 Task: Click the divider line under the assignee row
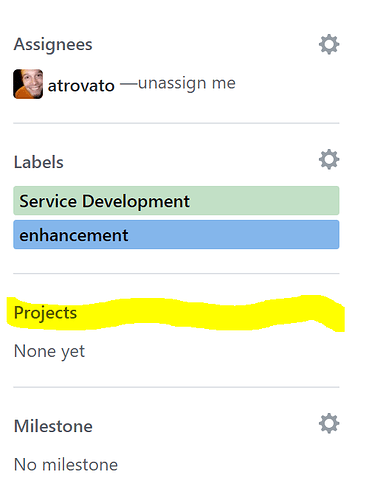176,123
